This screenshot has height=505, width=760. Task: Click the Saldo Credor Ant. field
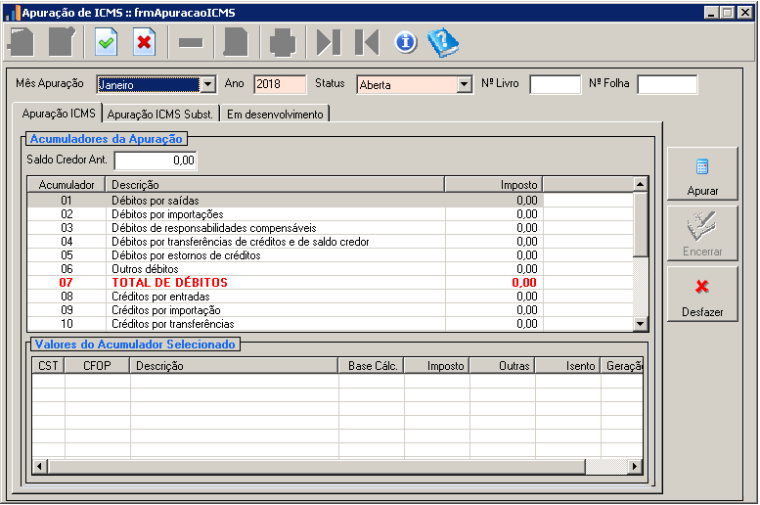(156, 160)
